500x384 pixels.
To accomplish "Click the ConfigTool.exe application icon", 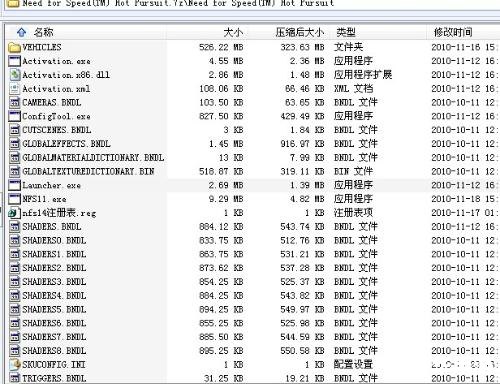I will [x=14, y=116].
